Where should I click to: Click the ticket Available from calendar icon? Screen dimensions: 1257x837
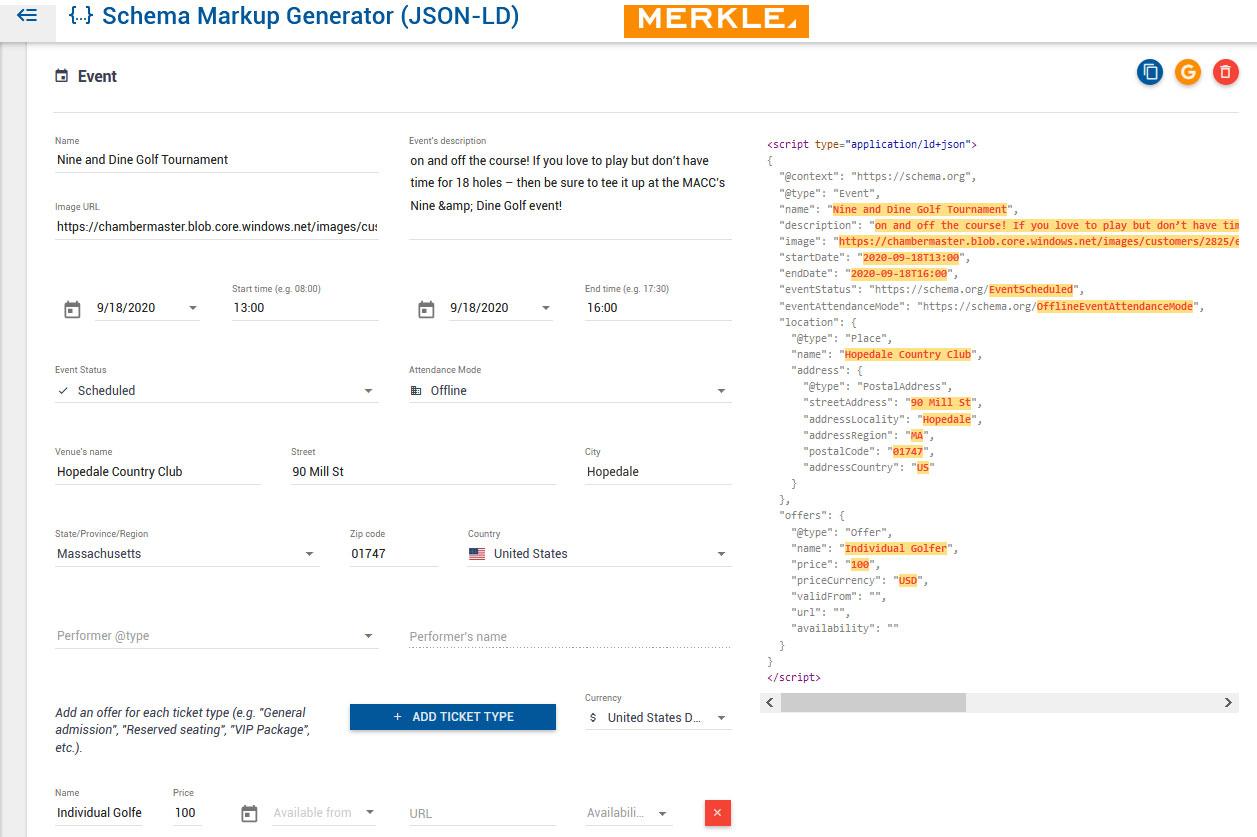(x=249, y=814)
